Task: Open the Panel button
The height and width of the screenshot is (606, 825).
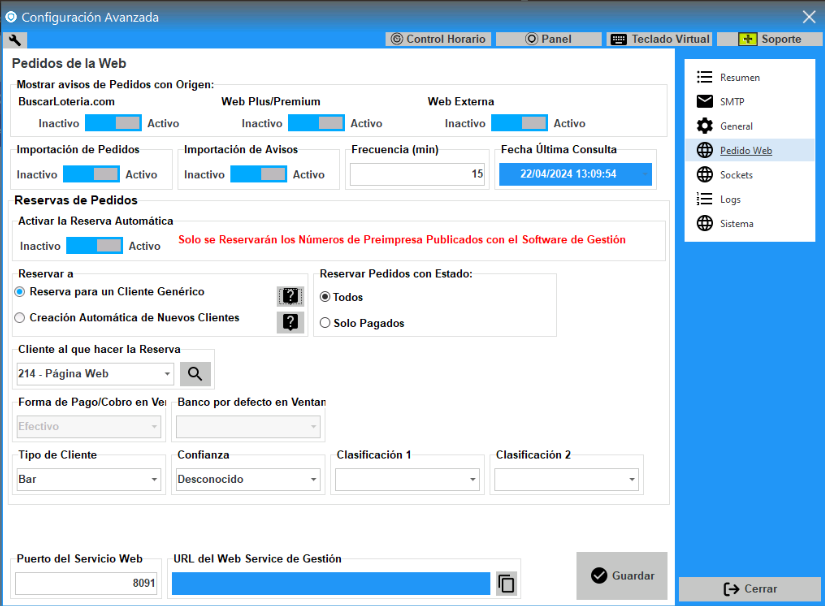Action: 548,39
